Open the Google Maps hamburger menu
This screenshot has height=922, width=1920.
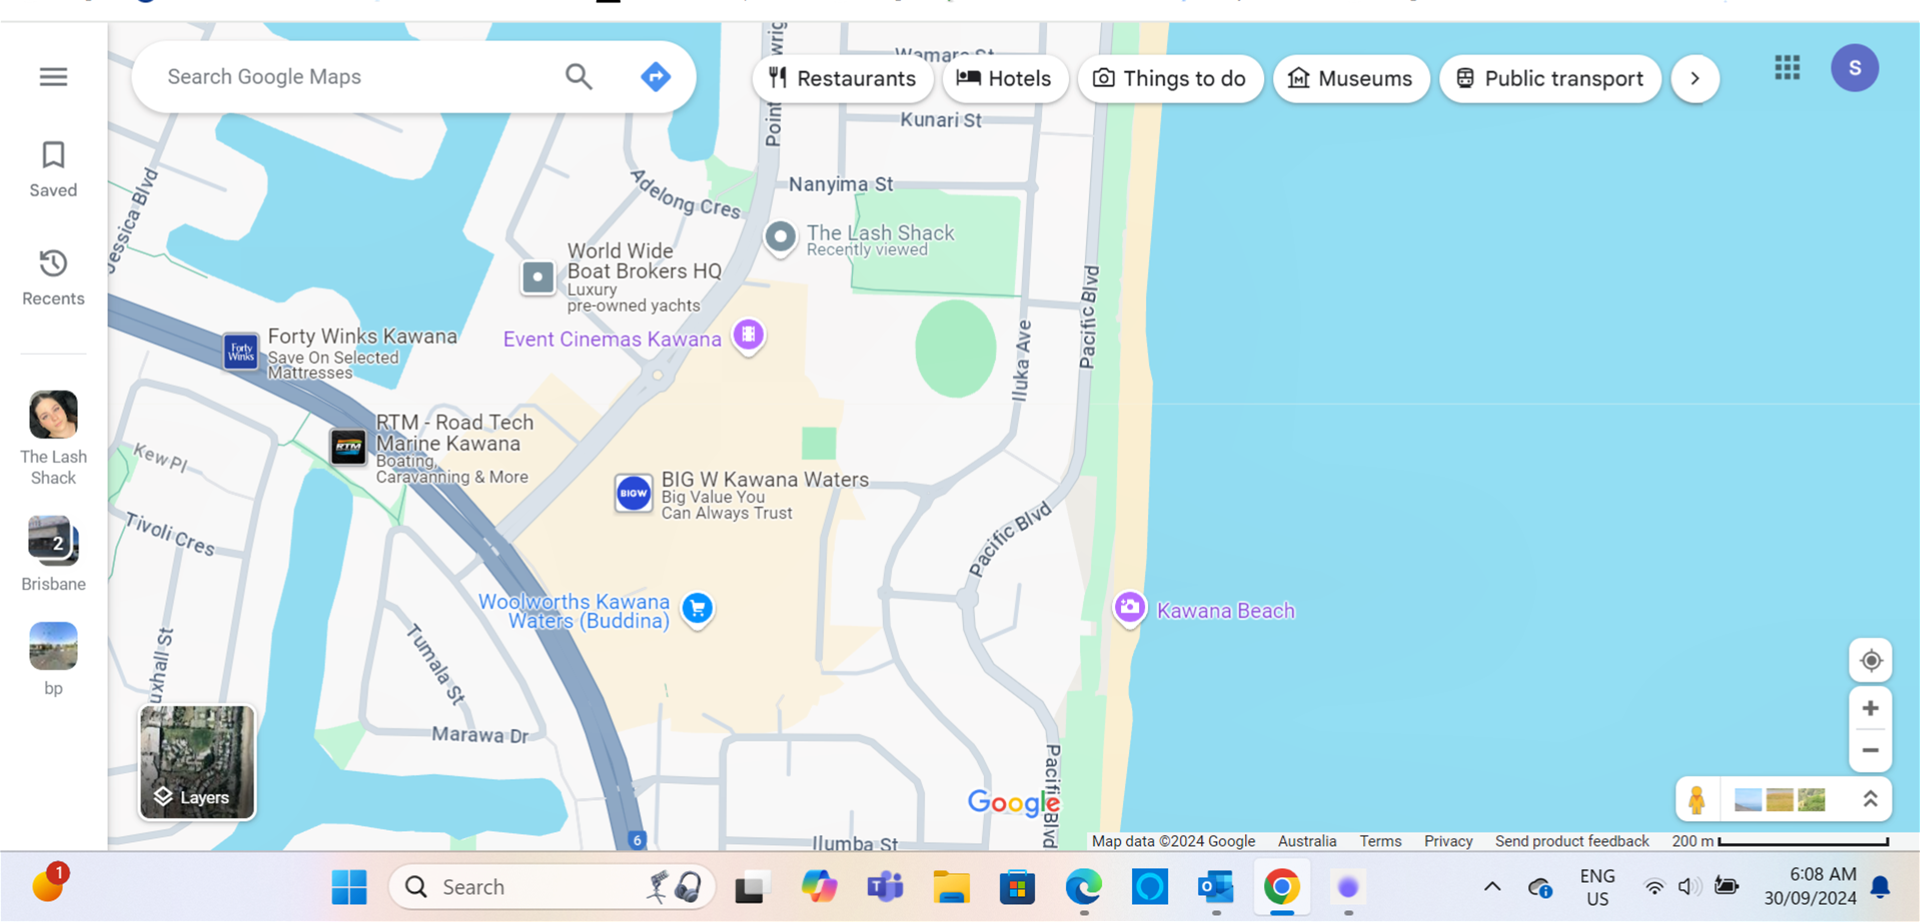pyautogui.click(x=53, y=77)
